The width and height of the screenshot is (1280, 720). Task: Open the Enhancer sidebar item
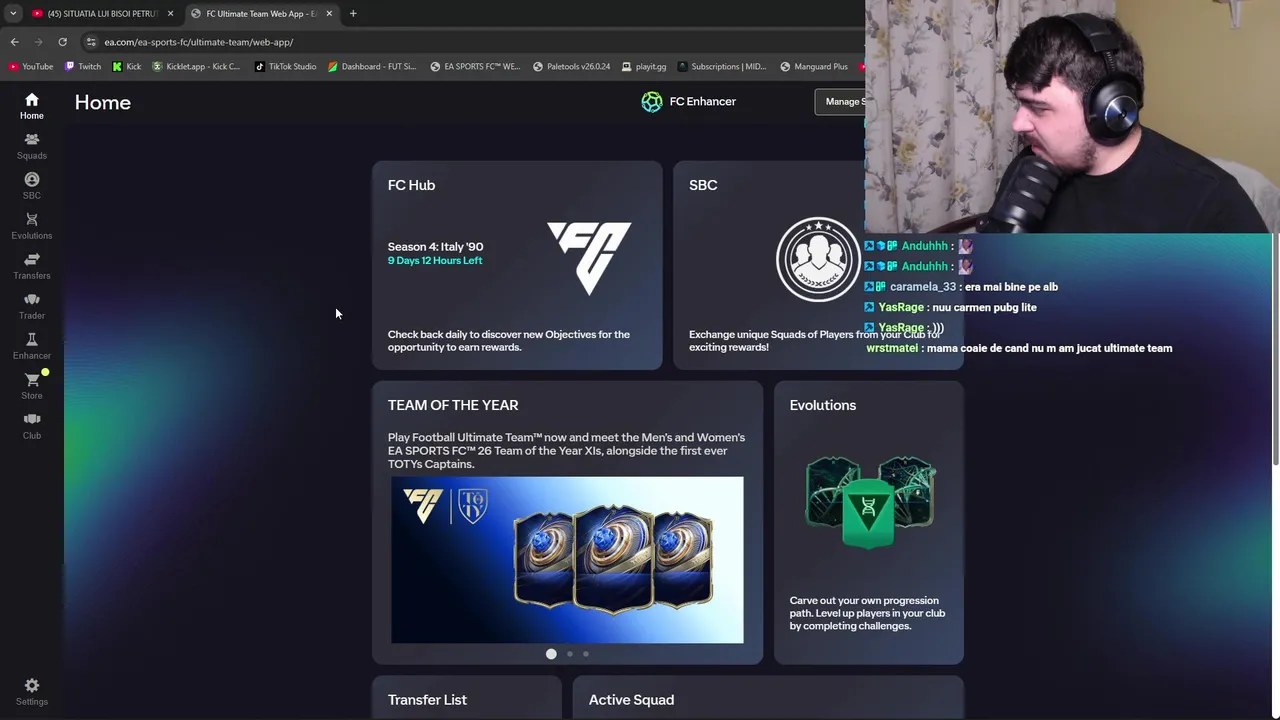pyautogui.click(x=32, y=346)
